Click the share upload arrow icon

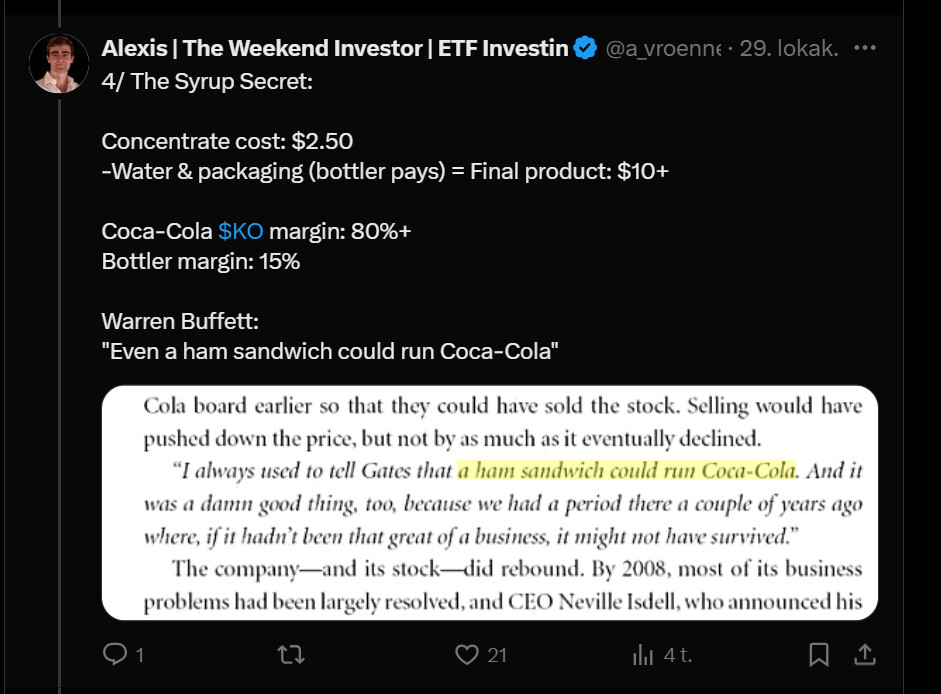pyautogui.click(x=866, y=655)
